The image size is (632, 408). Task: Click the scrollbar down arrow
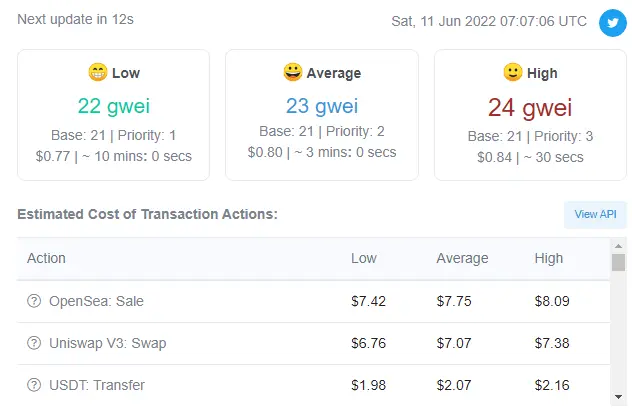tap(618, 397)
